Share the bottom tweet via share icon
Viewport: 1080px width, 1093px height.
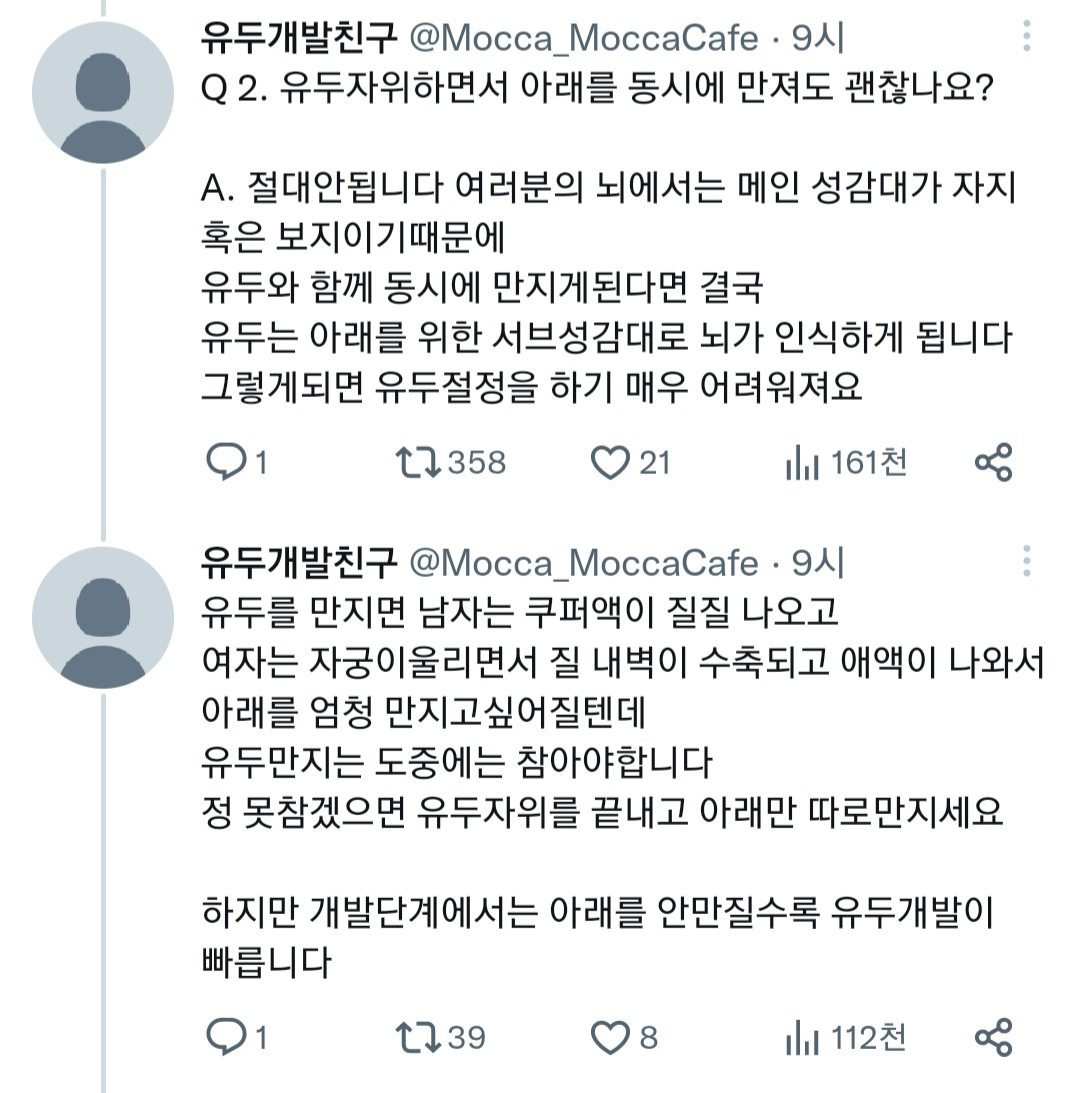[x=993, y=1037]
